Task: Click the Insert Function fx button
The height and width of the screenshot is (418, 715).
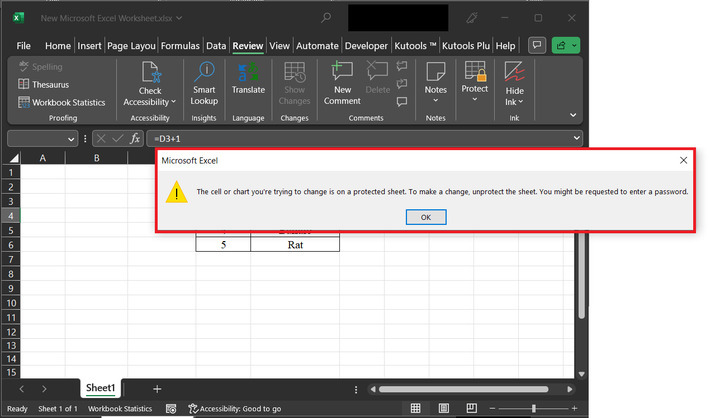Action: (135, 139)
